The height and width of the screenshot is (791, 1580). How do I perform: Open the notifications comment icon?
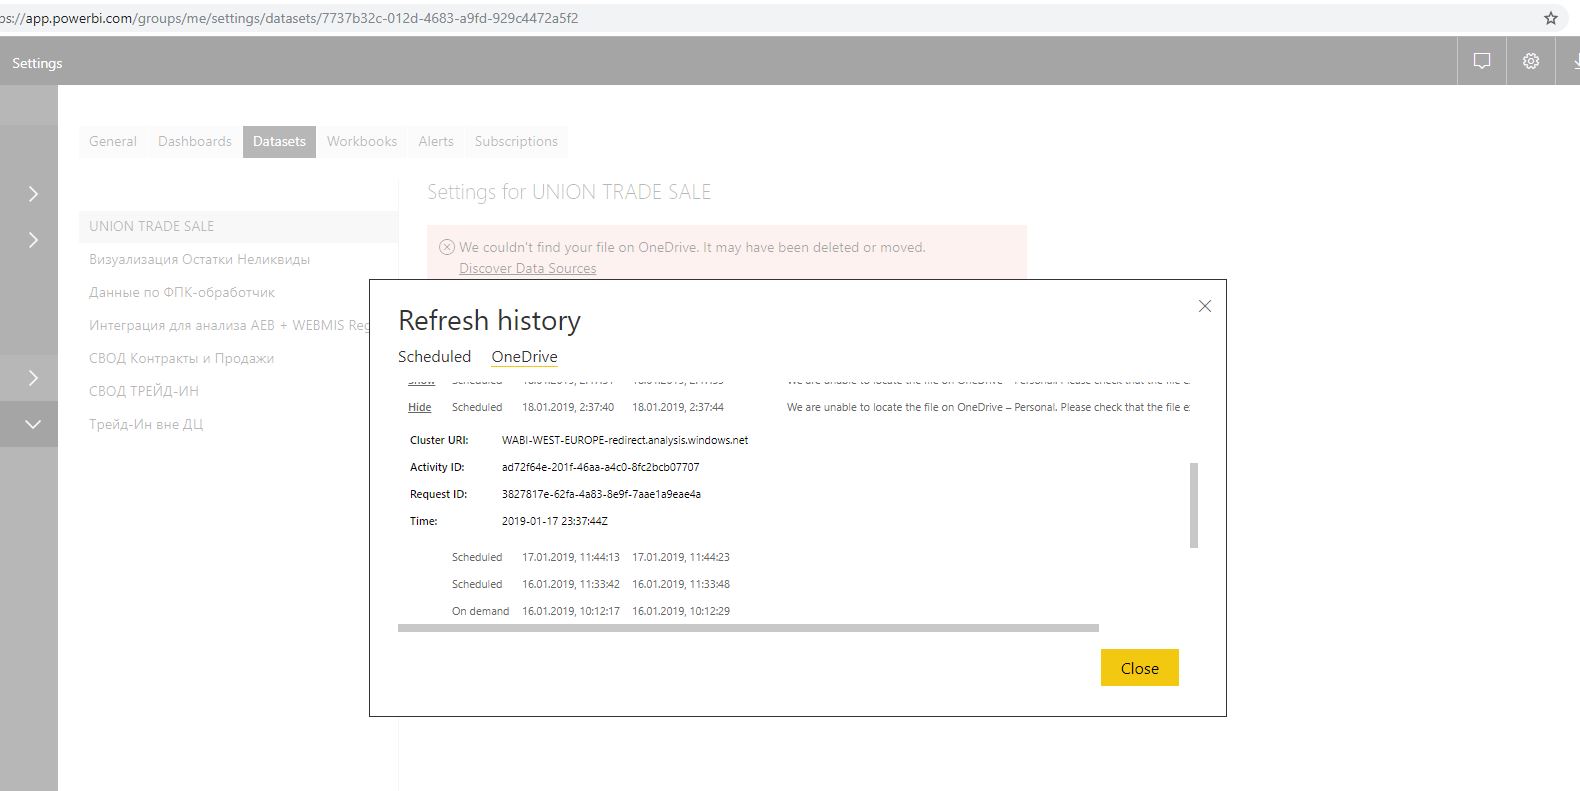pyautogui.click(x=1482, y=61)
